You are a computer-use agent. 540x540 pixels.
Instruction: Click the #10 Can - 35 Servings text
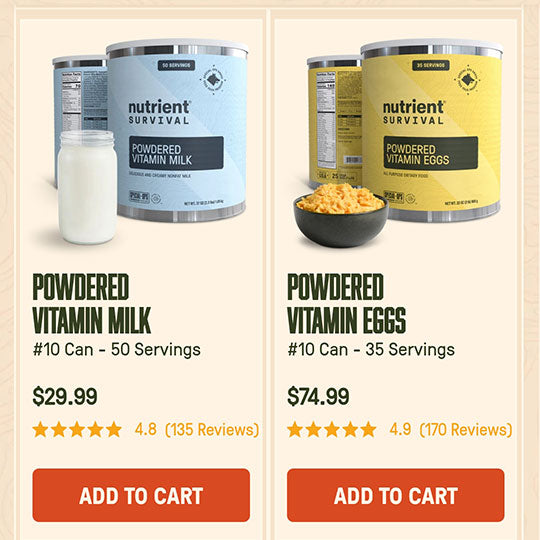point(371,350)
